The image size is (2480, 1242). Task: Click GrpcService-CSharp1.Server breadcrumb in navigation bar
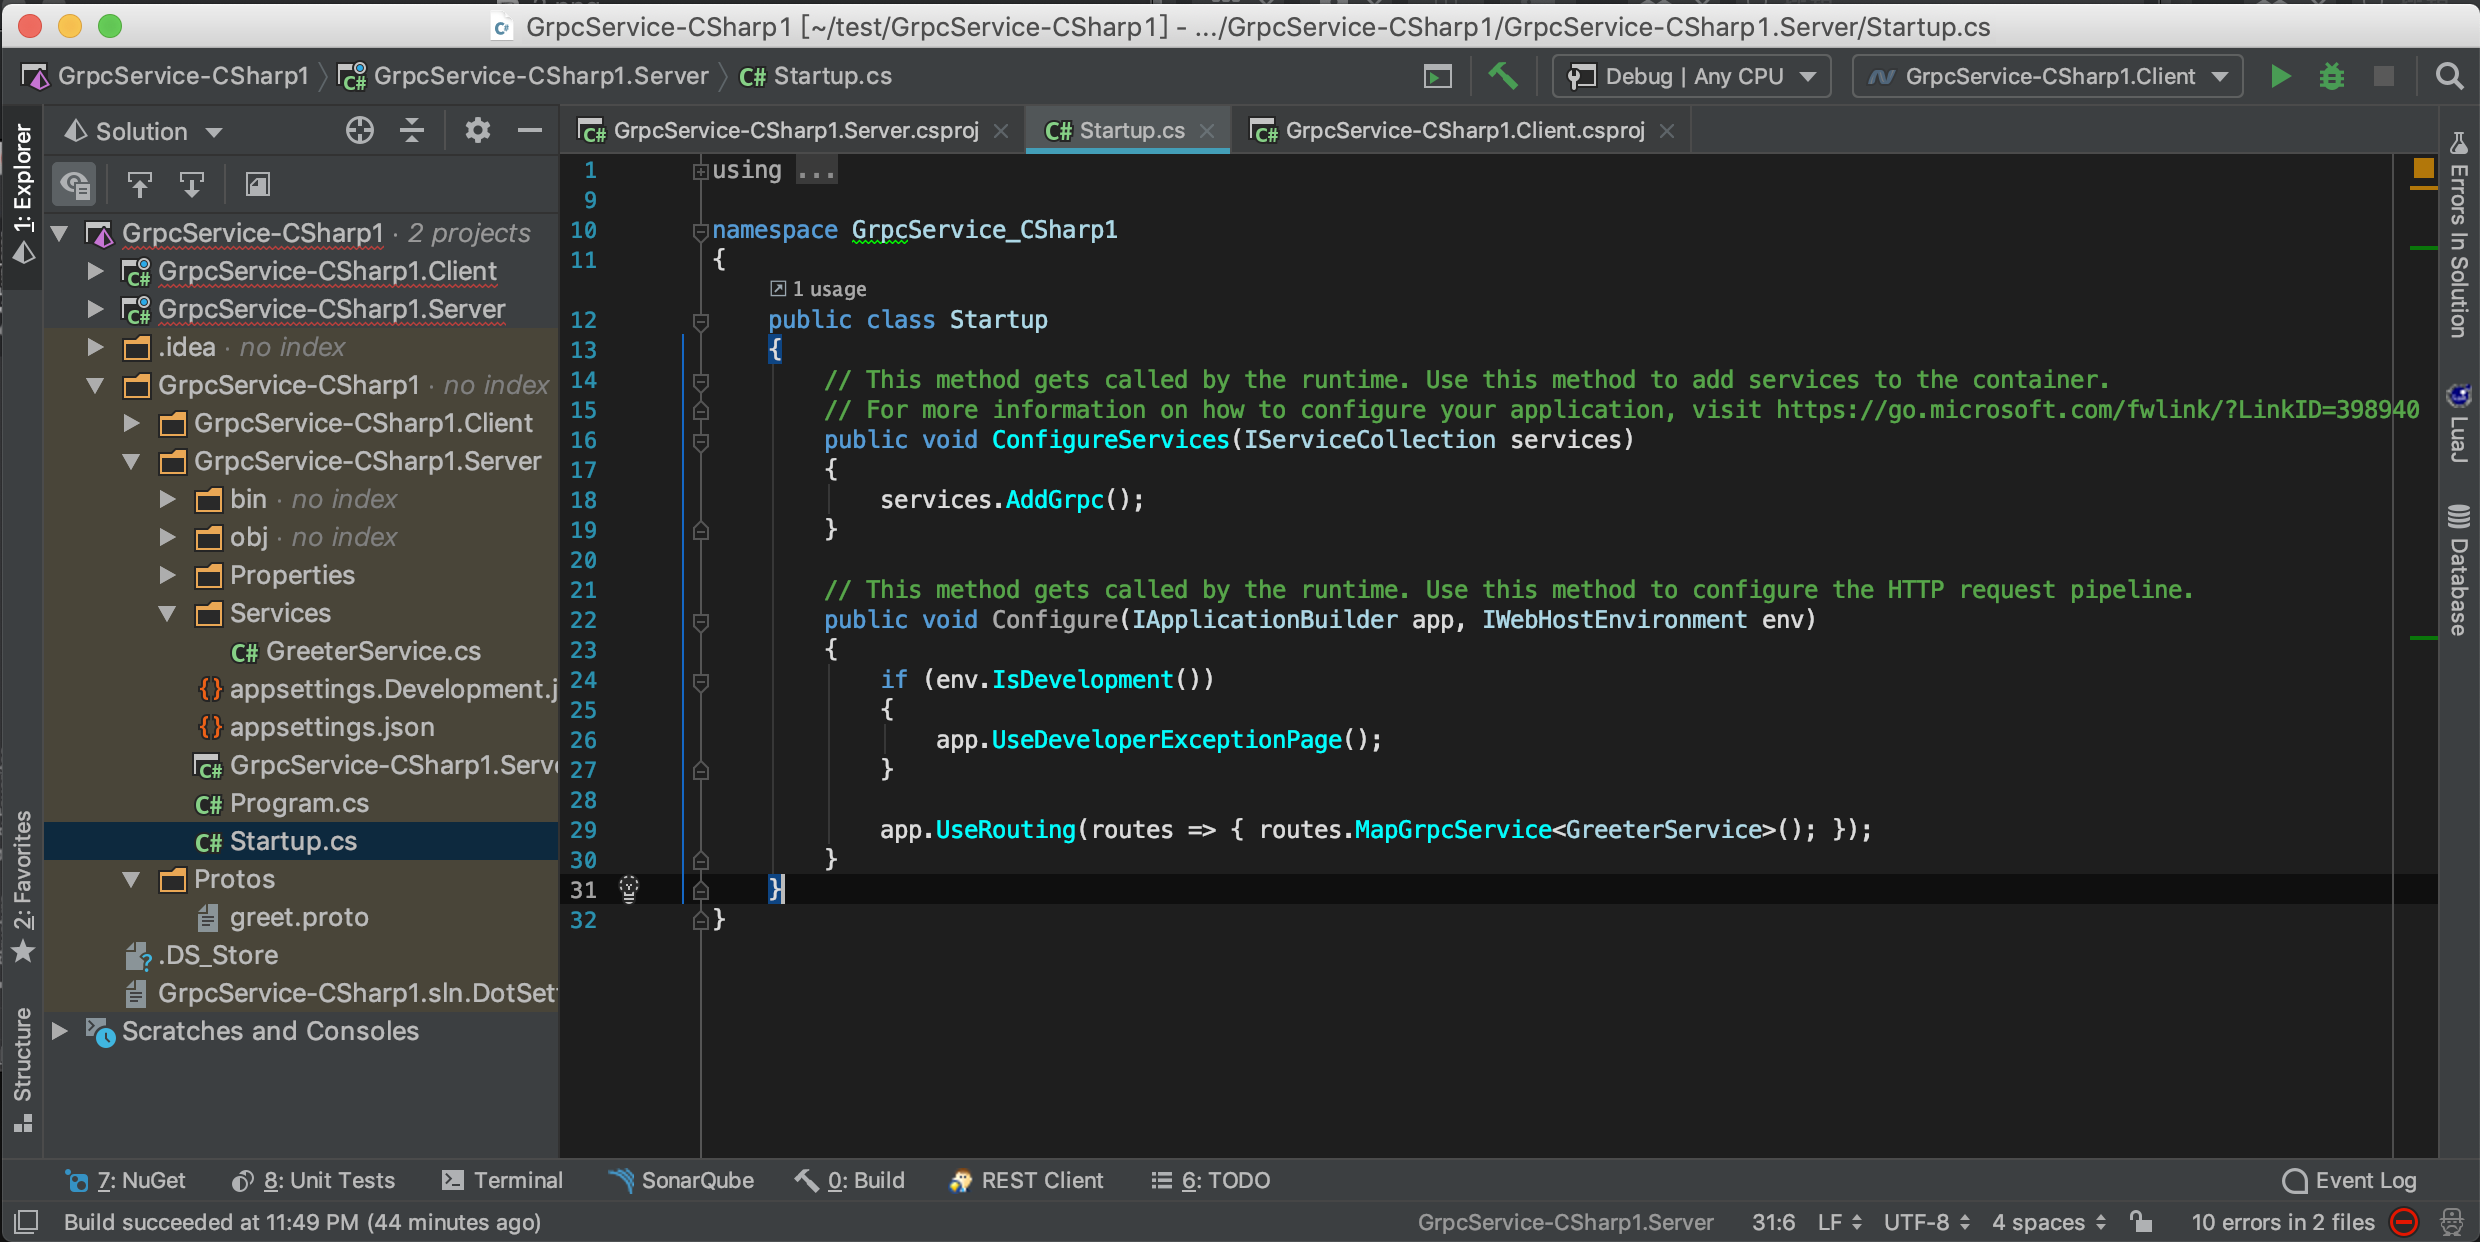pyautogui.click(x=524, y=77)
